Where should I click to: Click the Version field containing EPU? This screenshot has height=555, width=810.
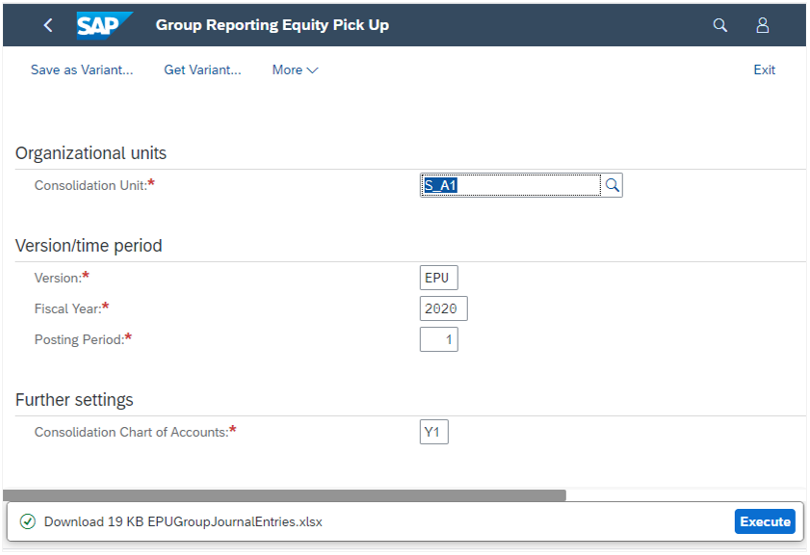[x=439, y=278]
